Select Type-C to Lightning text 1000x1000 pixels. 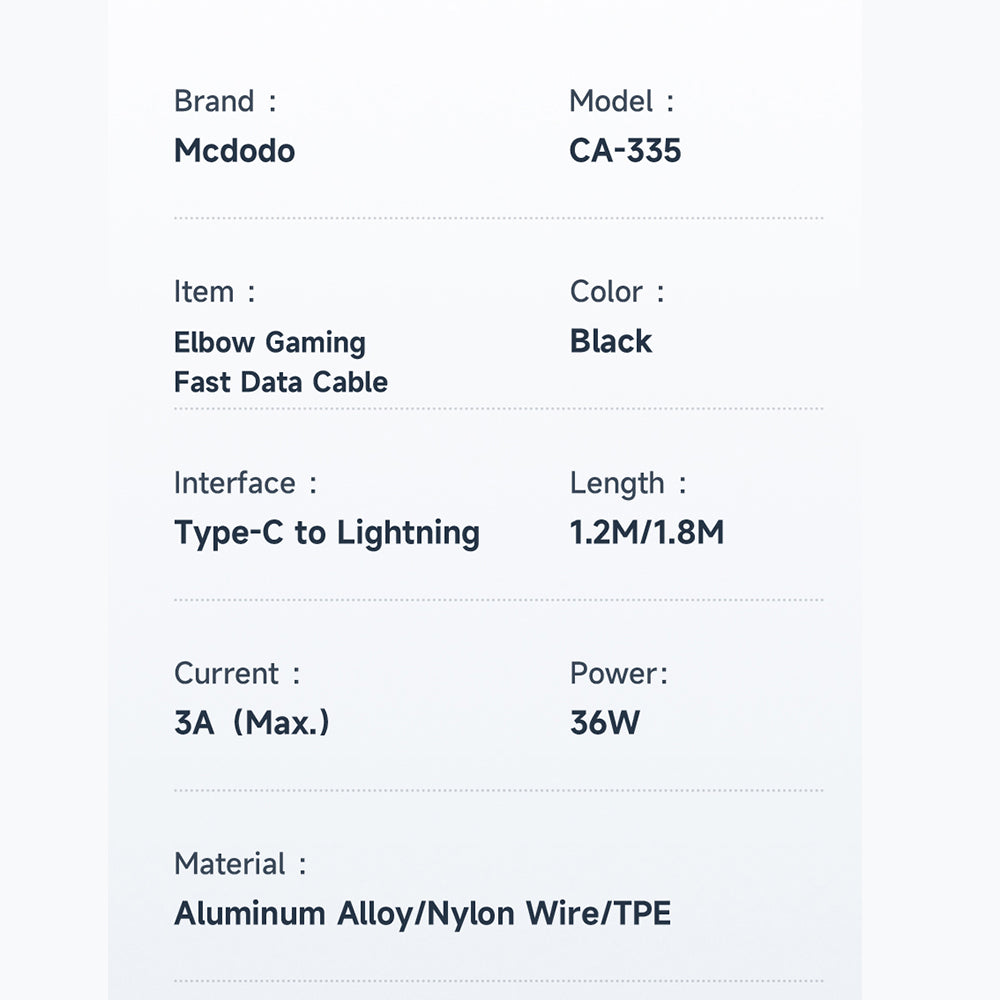(x=327, y=534)
